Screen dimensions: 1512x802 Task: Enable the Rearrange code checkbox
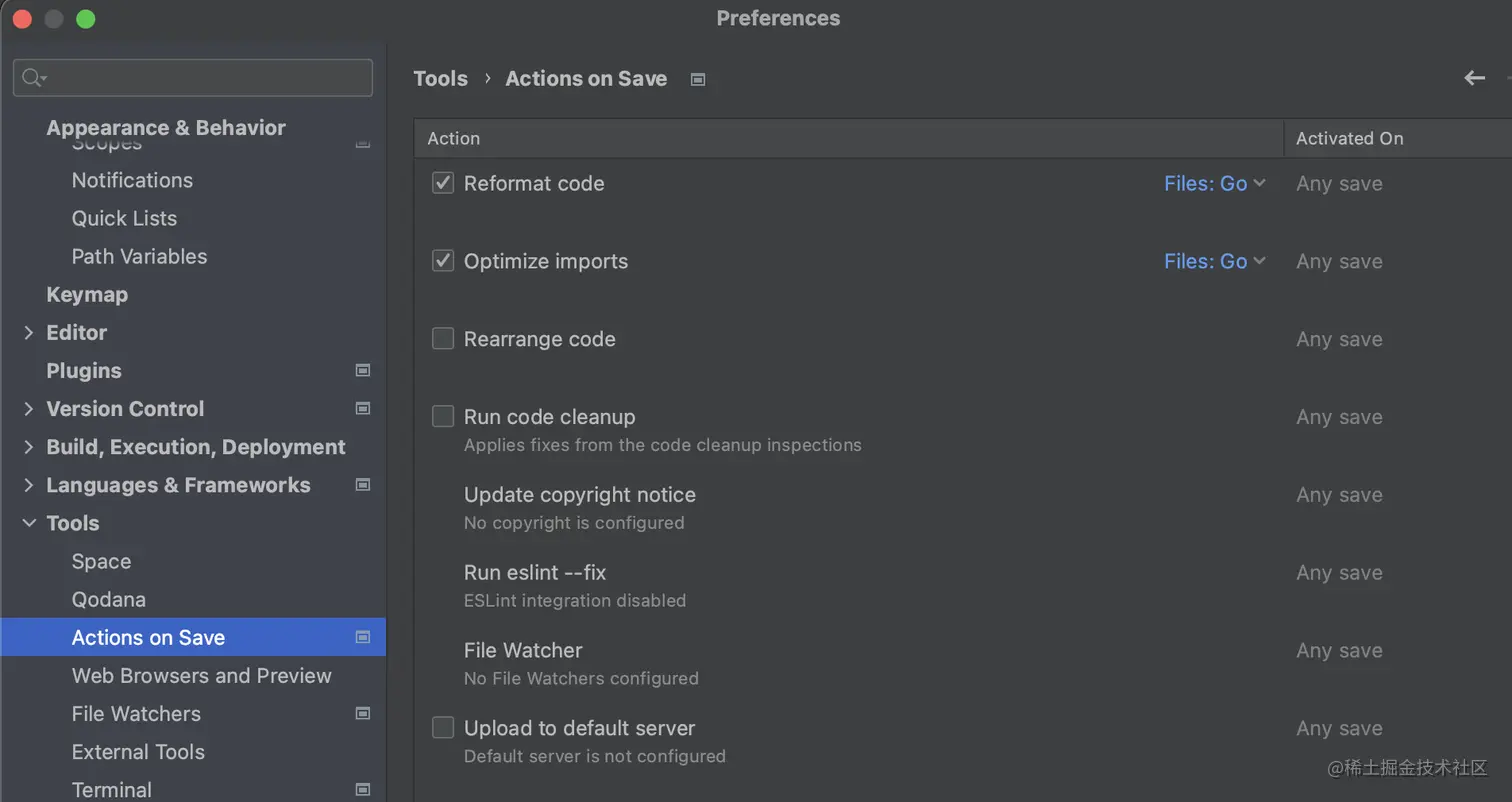[x=443, y=339]
